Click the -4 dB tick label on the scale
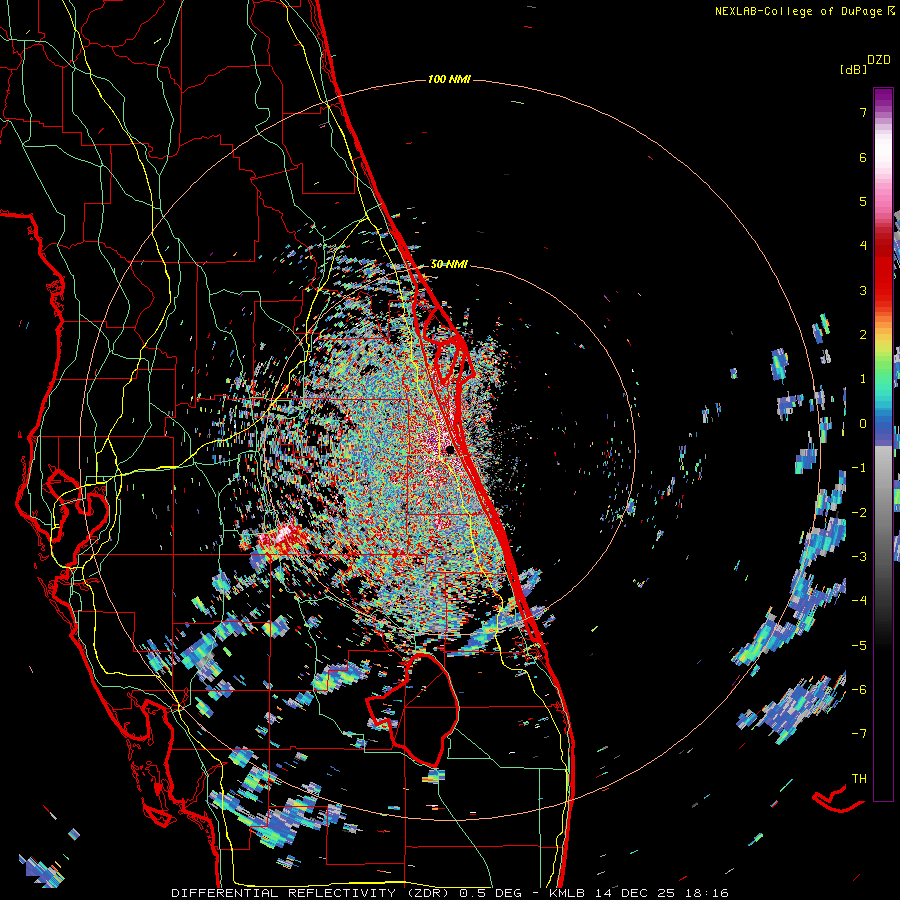900x900 pixels. click(x=859, y=600)
